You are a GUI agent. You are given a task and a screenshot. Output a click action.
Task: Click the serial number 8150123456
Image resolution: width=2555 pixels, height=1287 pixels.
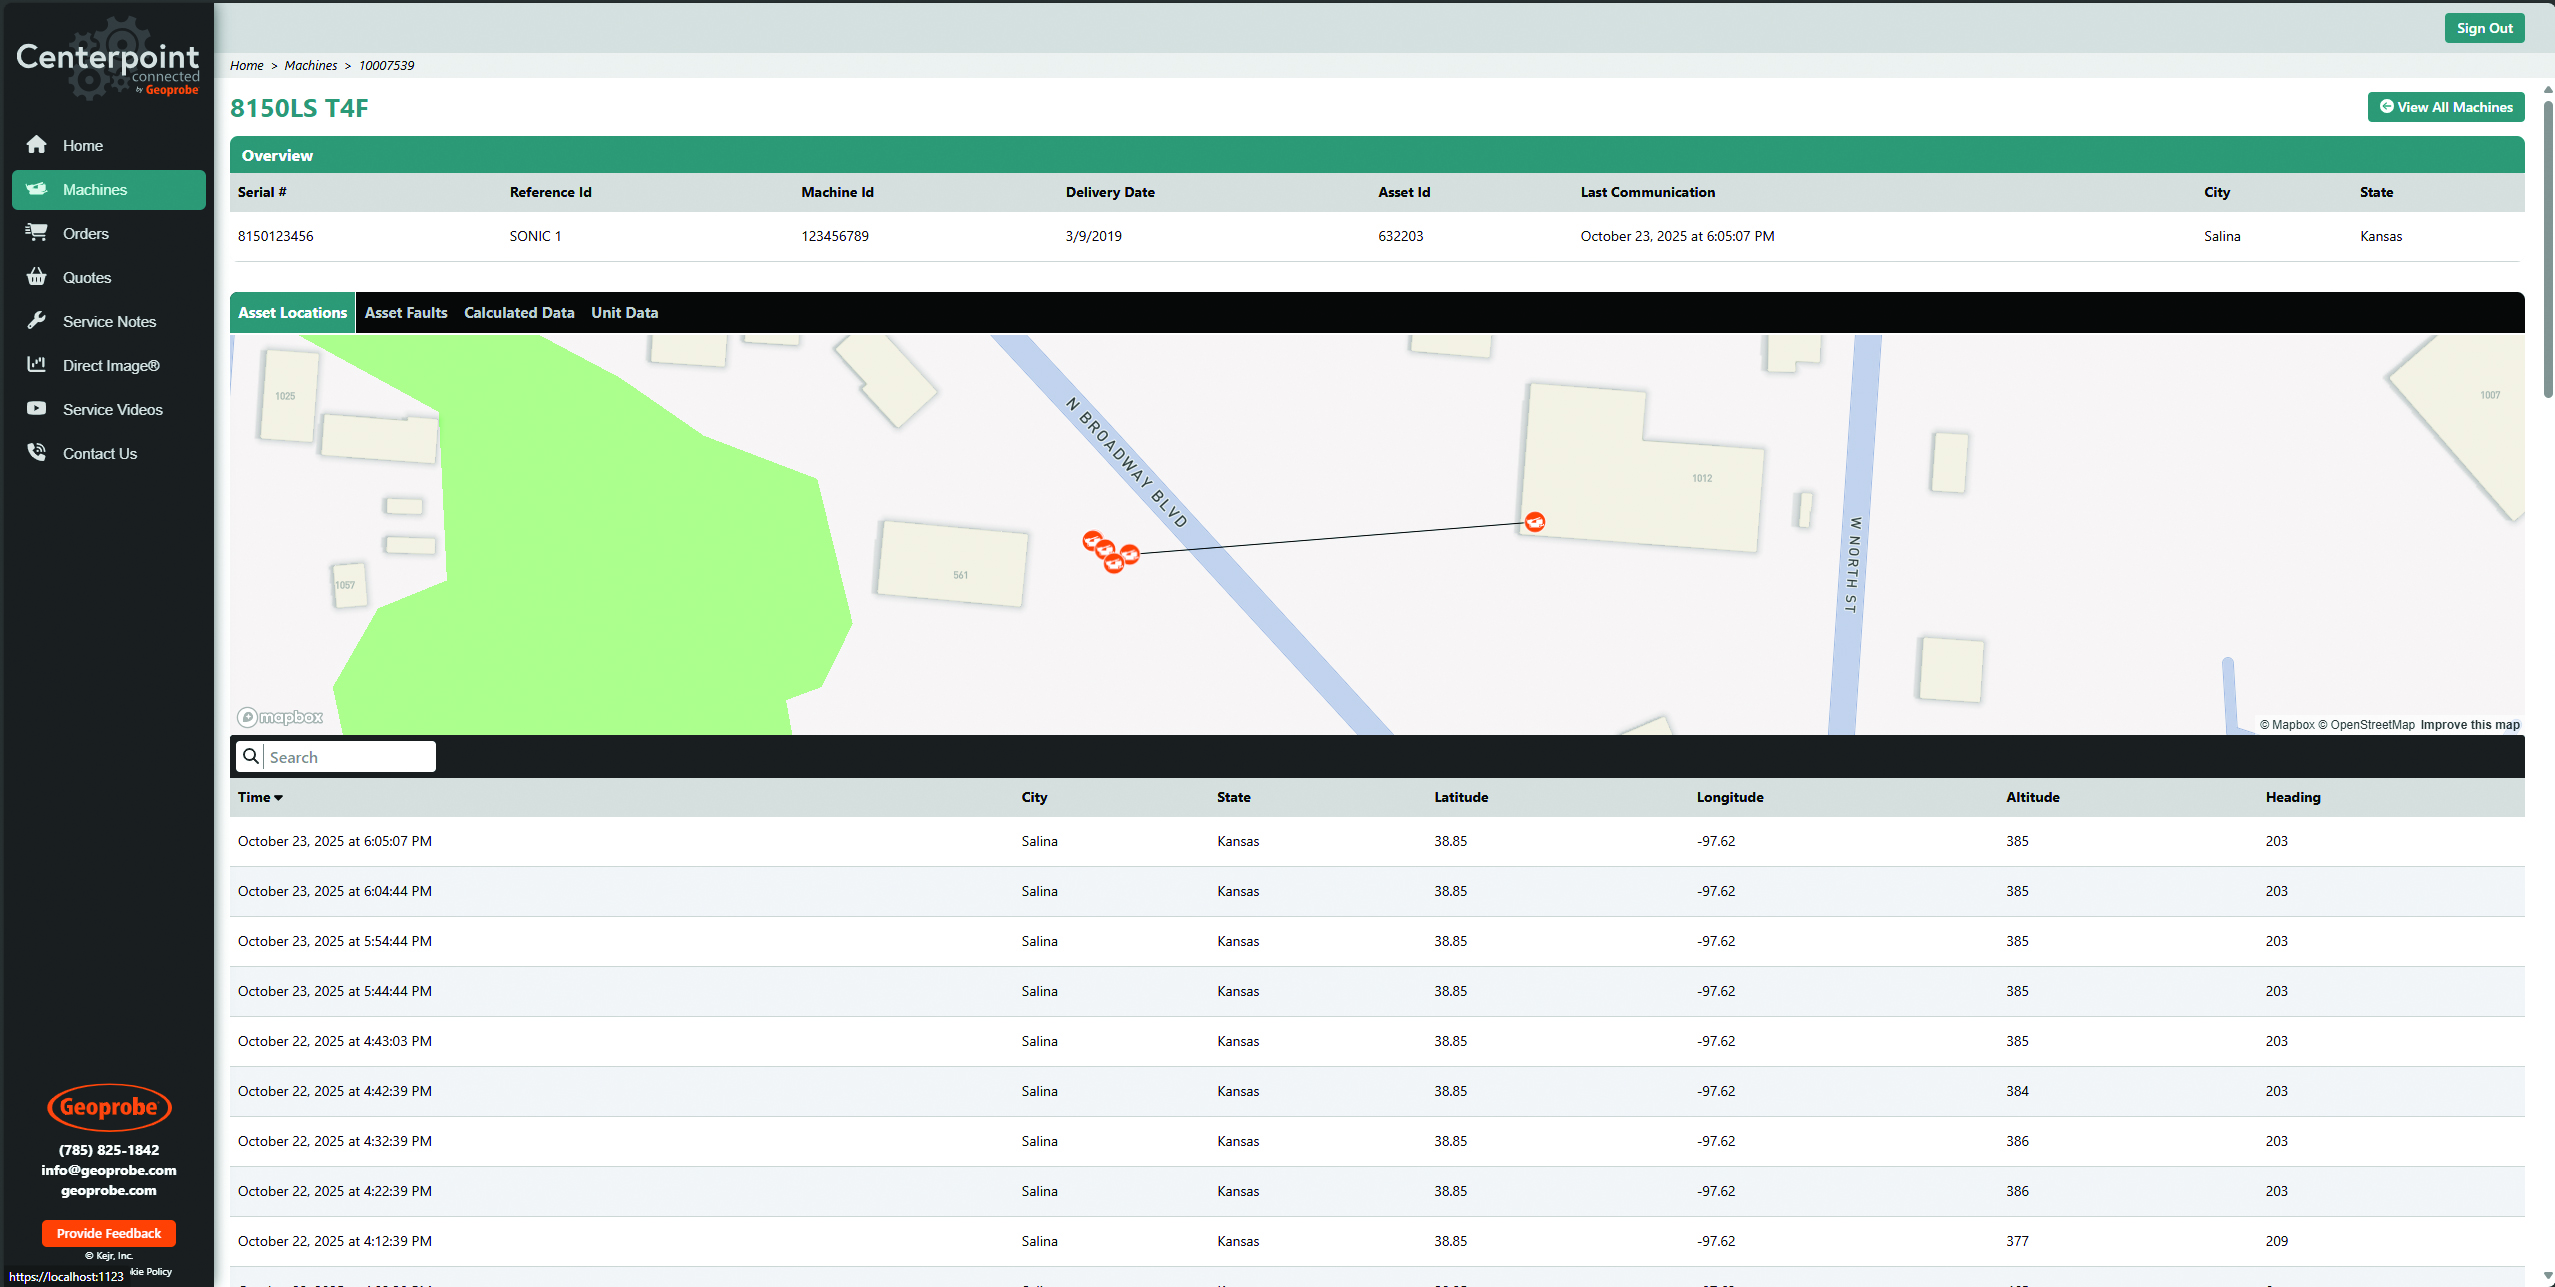(275, 236)
